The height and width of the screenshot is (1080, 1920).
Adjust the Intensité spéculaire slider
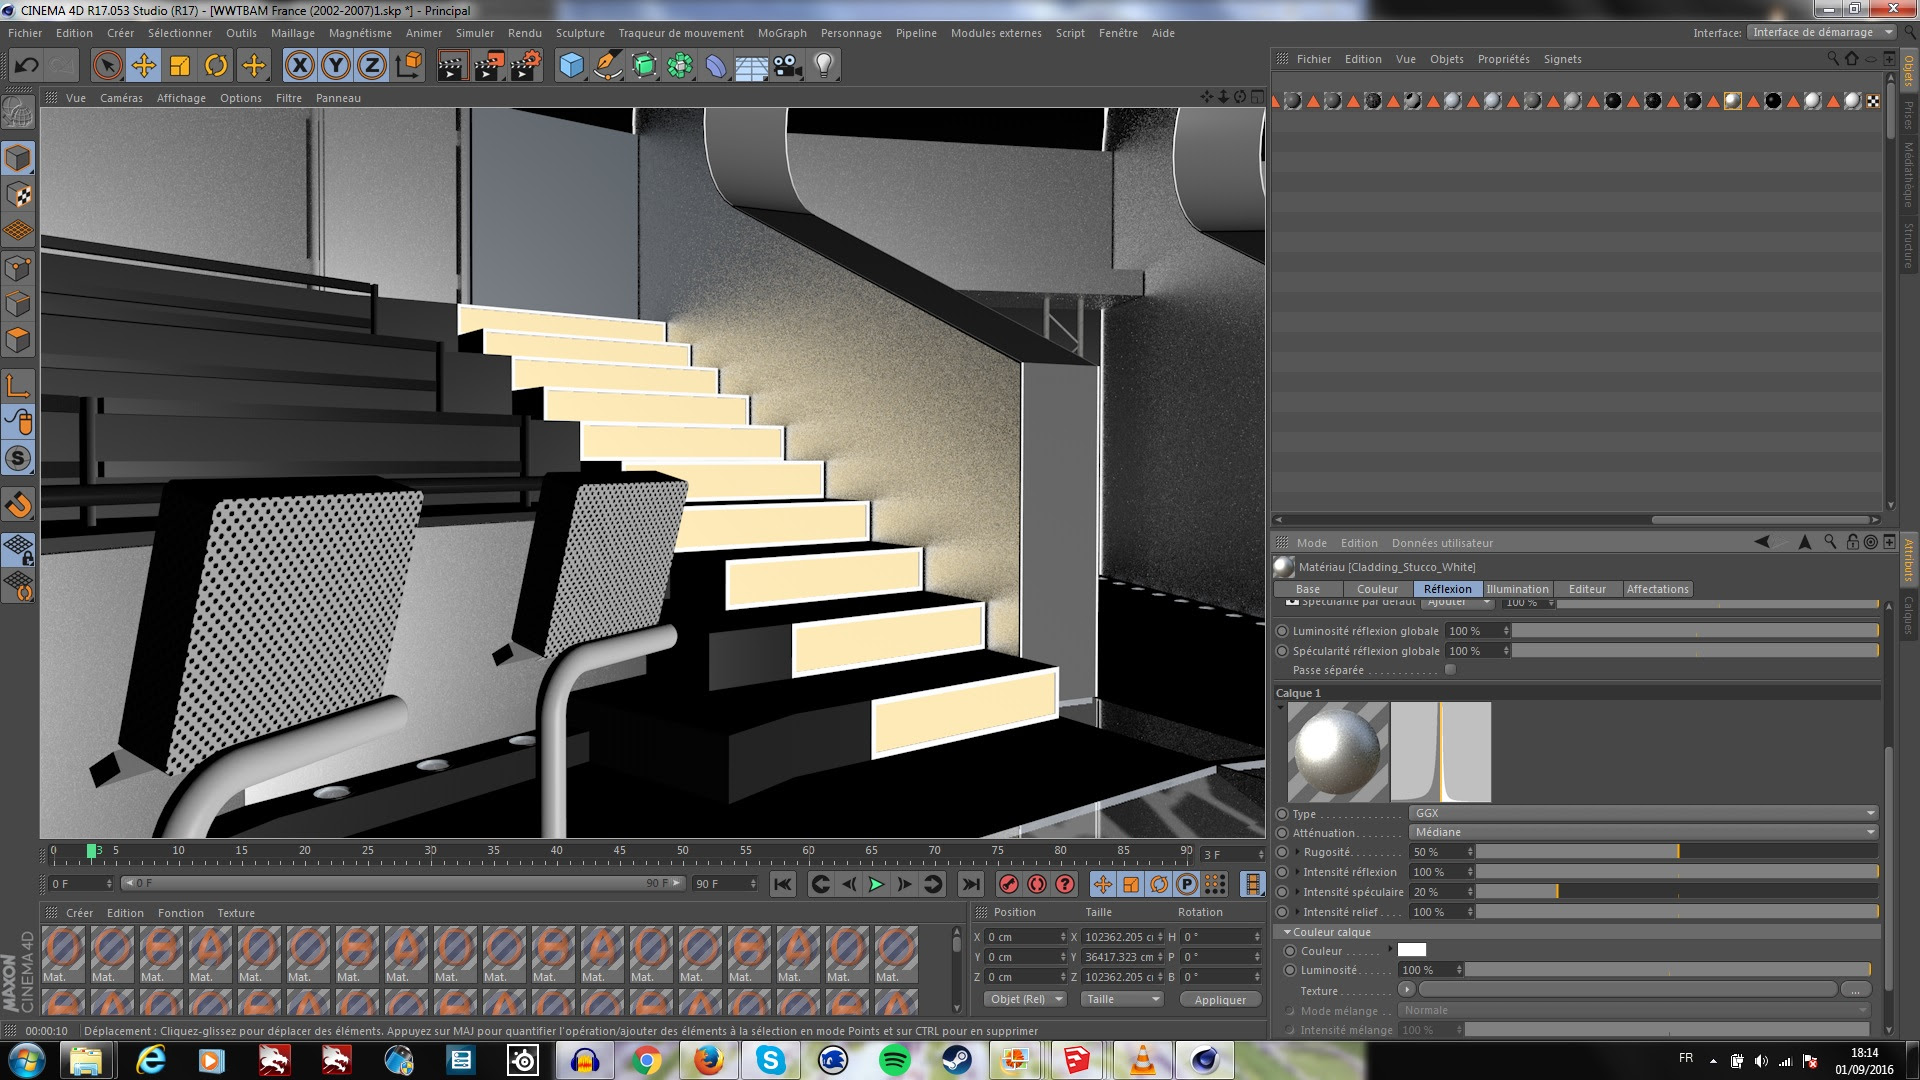coord(1677,892)
